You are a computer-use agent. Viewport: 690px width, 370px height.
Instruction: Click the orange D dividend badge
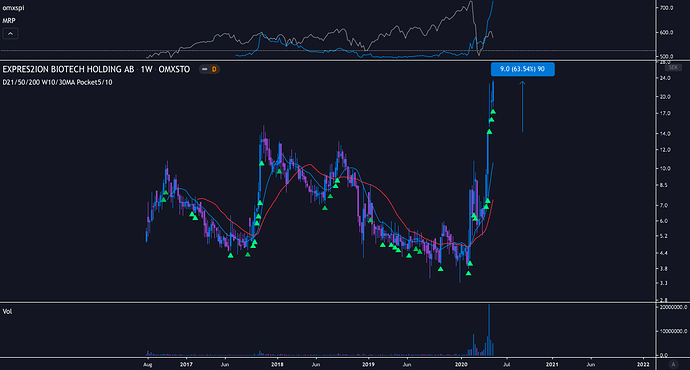214,69
